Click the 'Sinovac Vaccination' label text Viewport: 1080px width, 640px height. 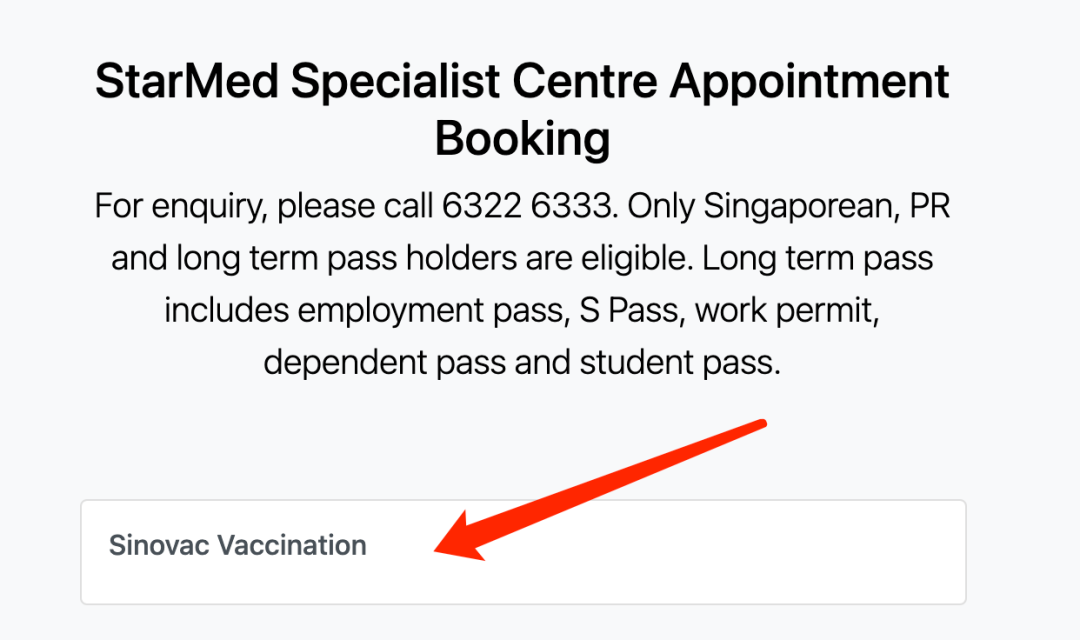(x=238, y=546)
